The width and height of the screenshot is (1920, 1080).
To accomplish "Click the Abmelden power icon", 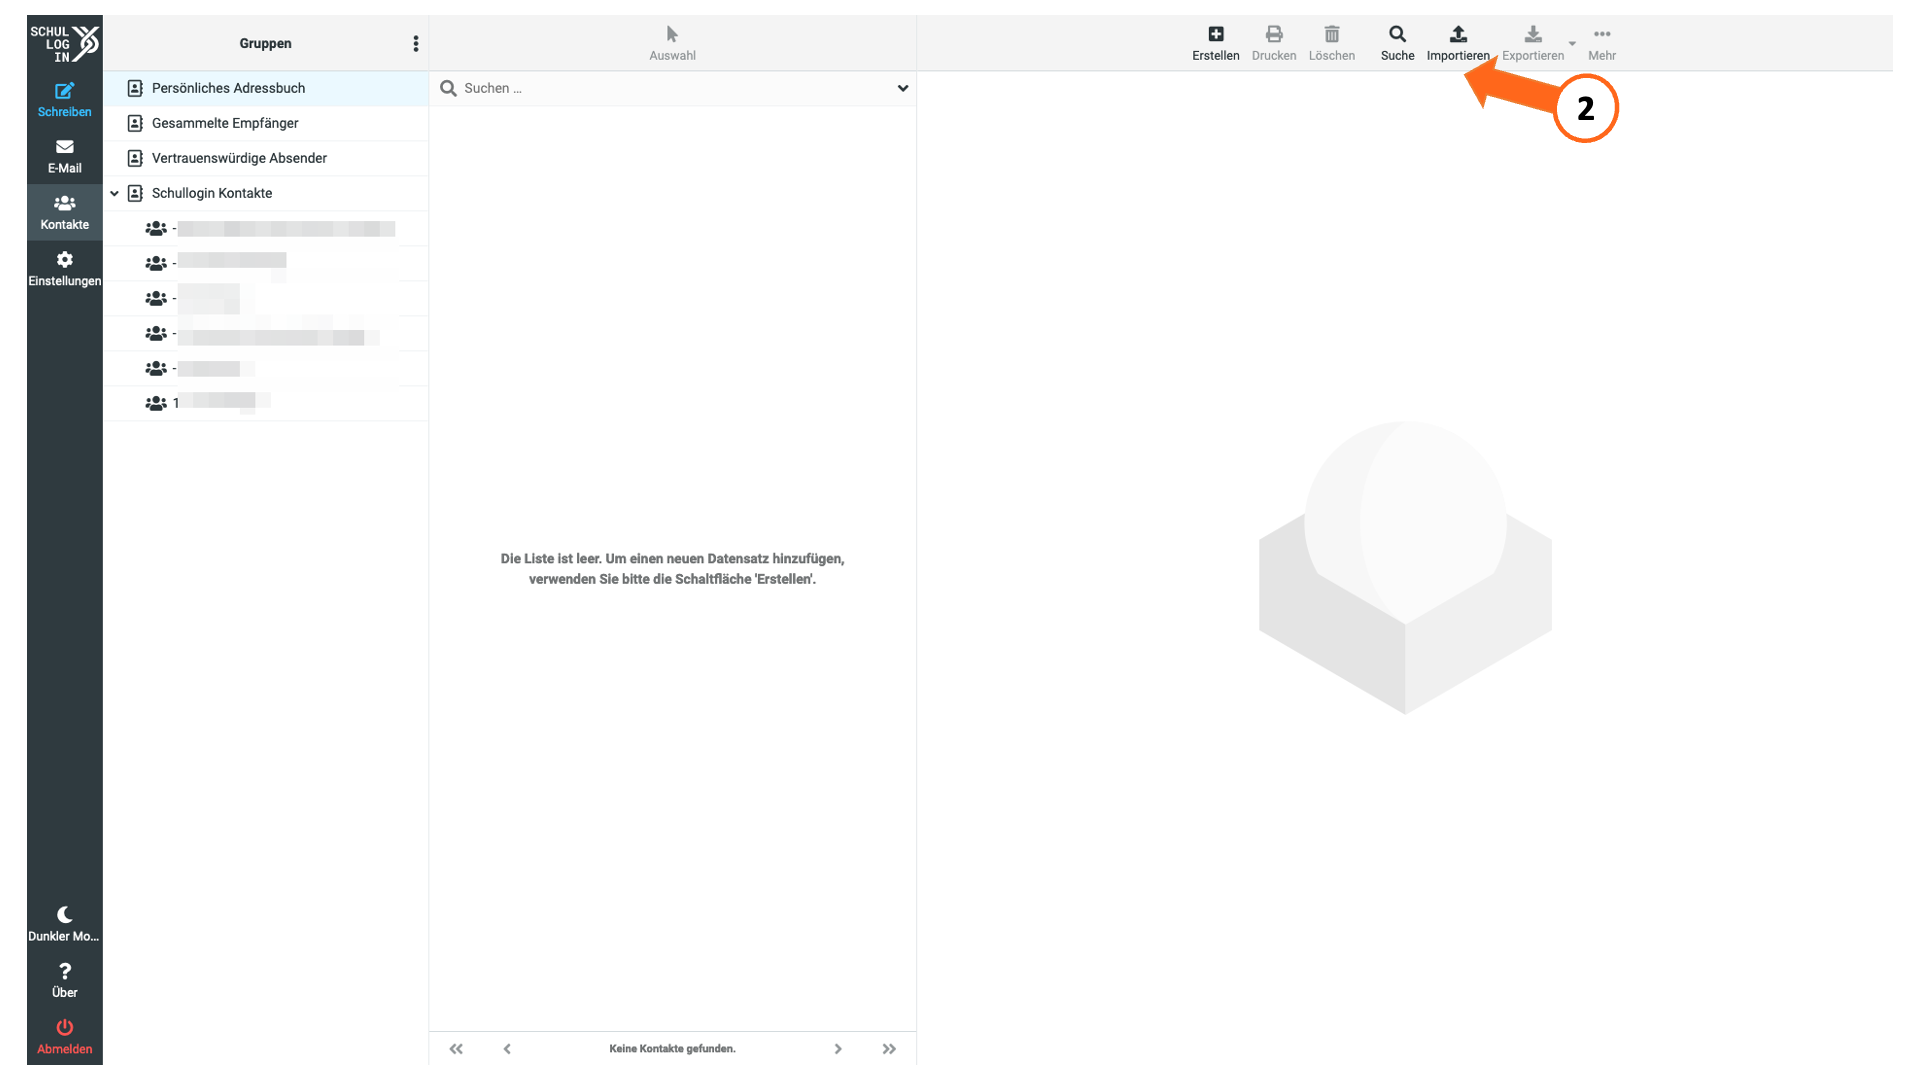I will pyautogui.click(x=64, y=1027).
